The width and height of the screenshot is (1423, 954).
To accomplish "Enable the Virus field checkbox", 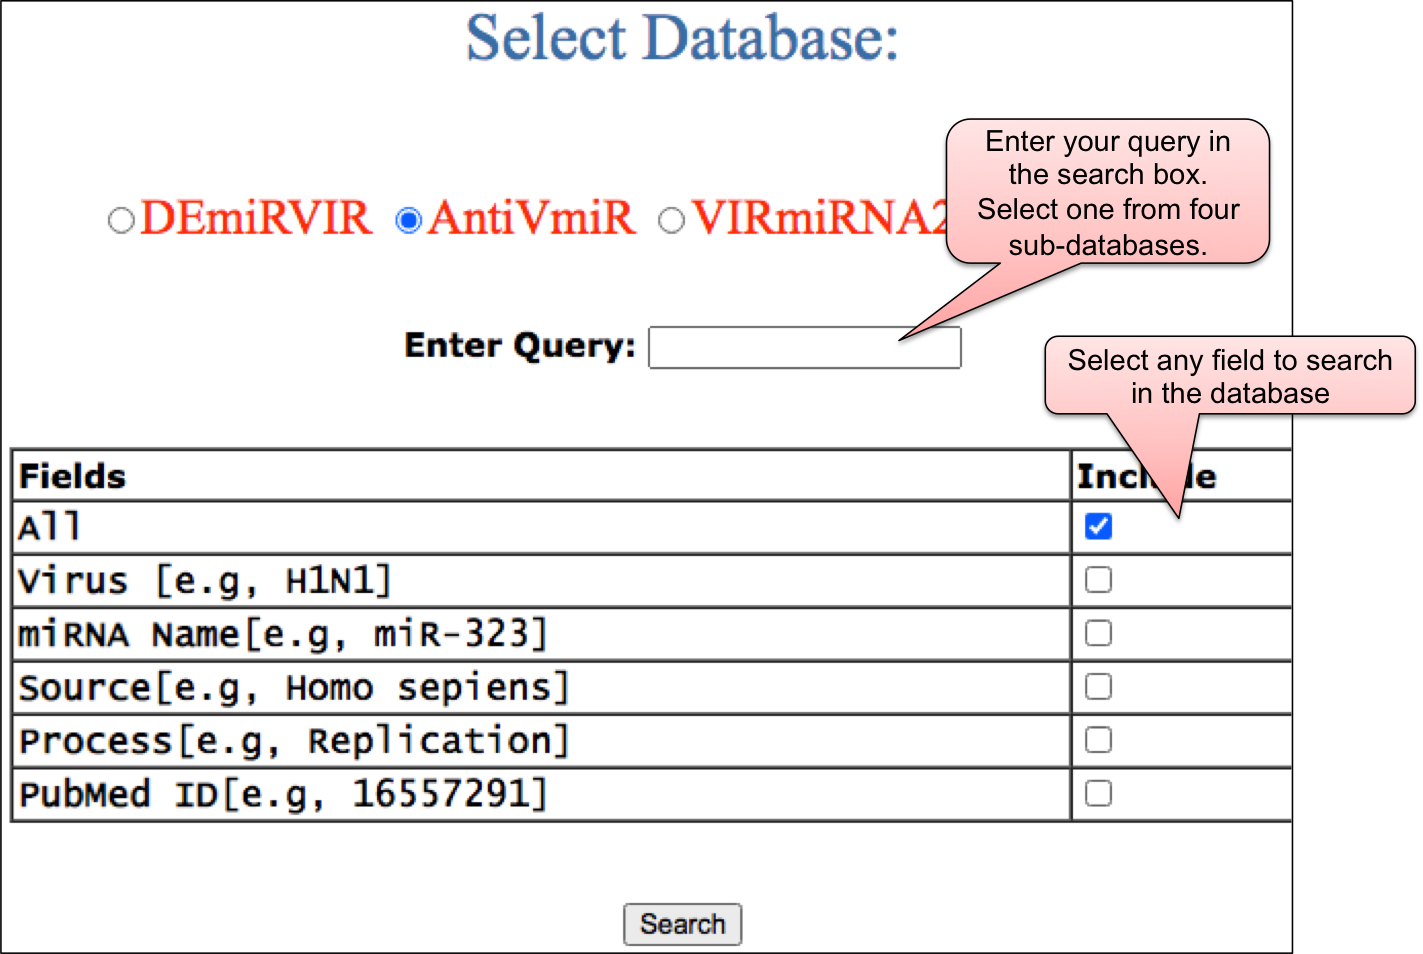I will point(1098,580).
